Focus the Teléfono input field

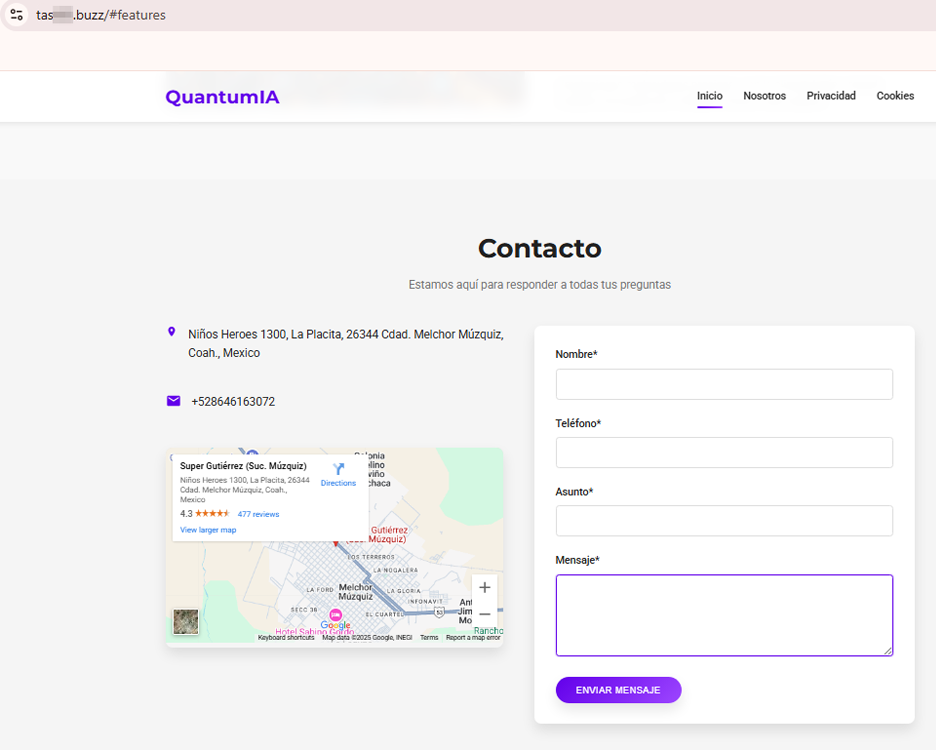pyautogui.click(x=724, y=452)
